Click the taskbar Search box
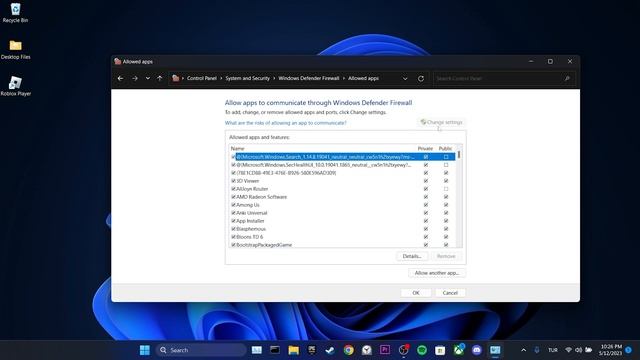The image size is (640, 360). click(200, 350)
